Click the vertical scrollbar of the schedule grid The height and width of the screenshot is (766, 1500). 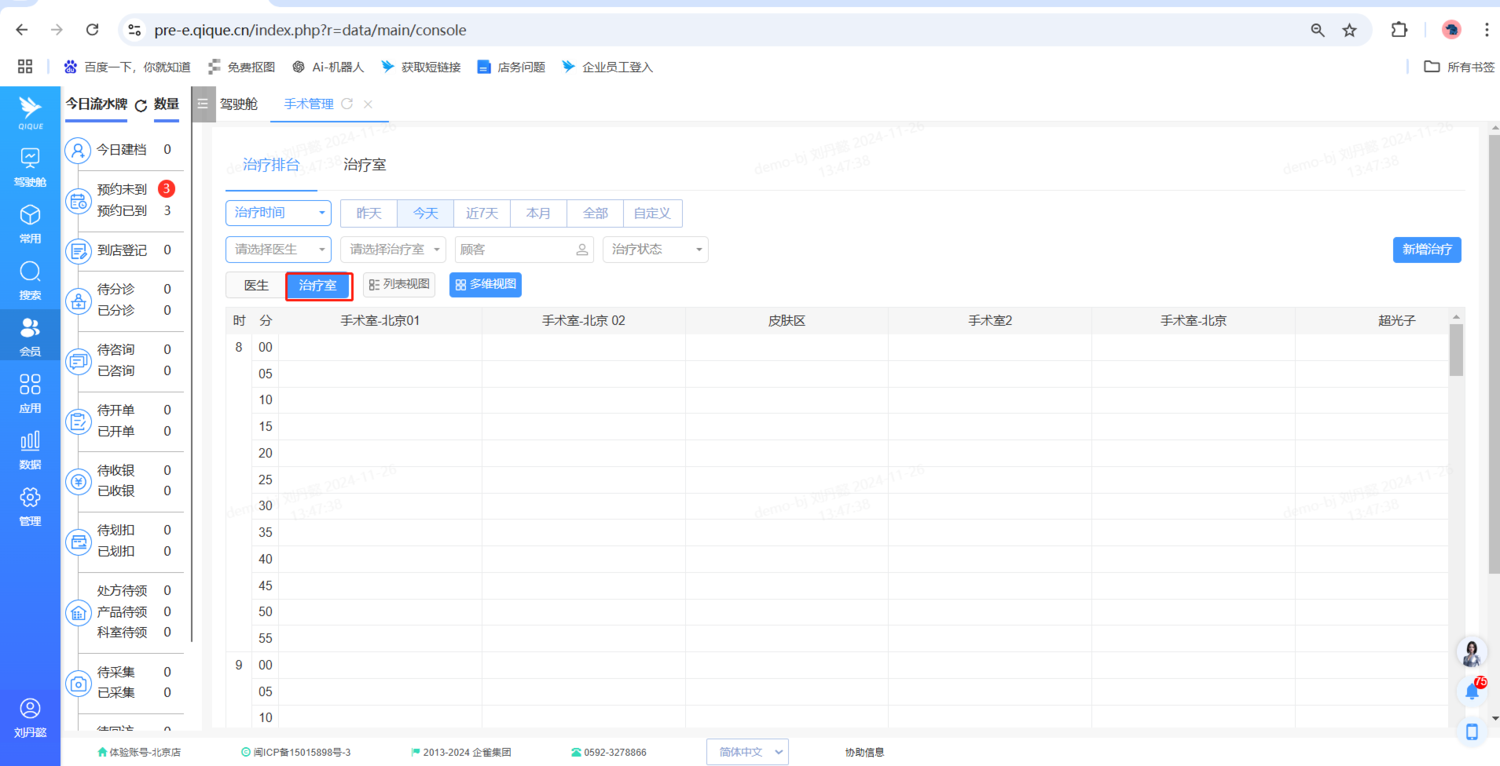[x=1456, y=350]
